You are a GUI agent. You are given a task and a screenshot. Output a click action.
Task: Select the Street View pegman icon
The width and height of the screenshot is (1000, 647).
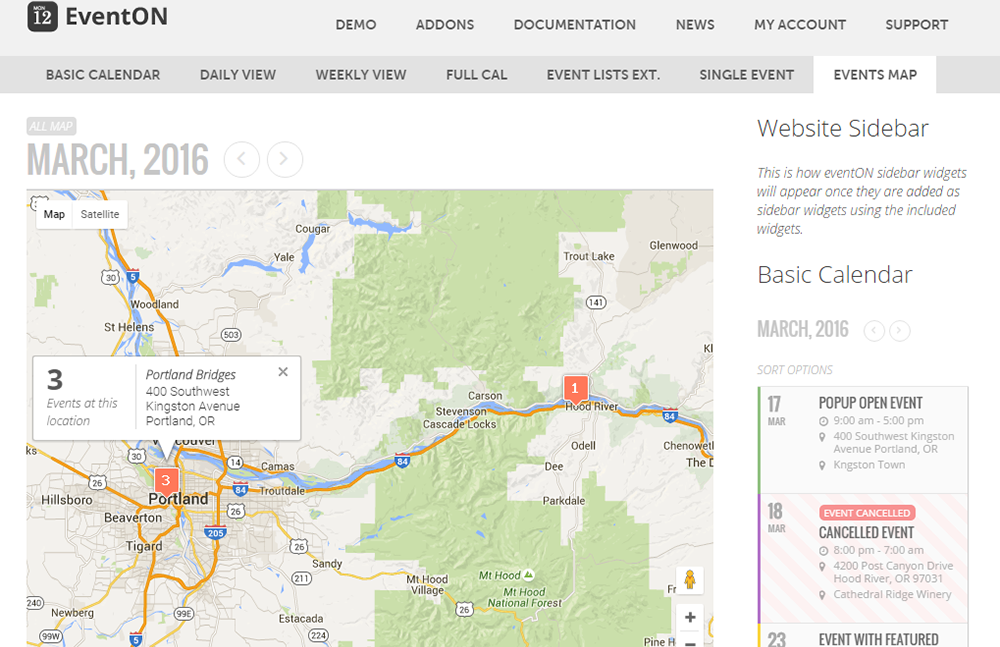tap(689, 580)
